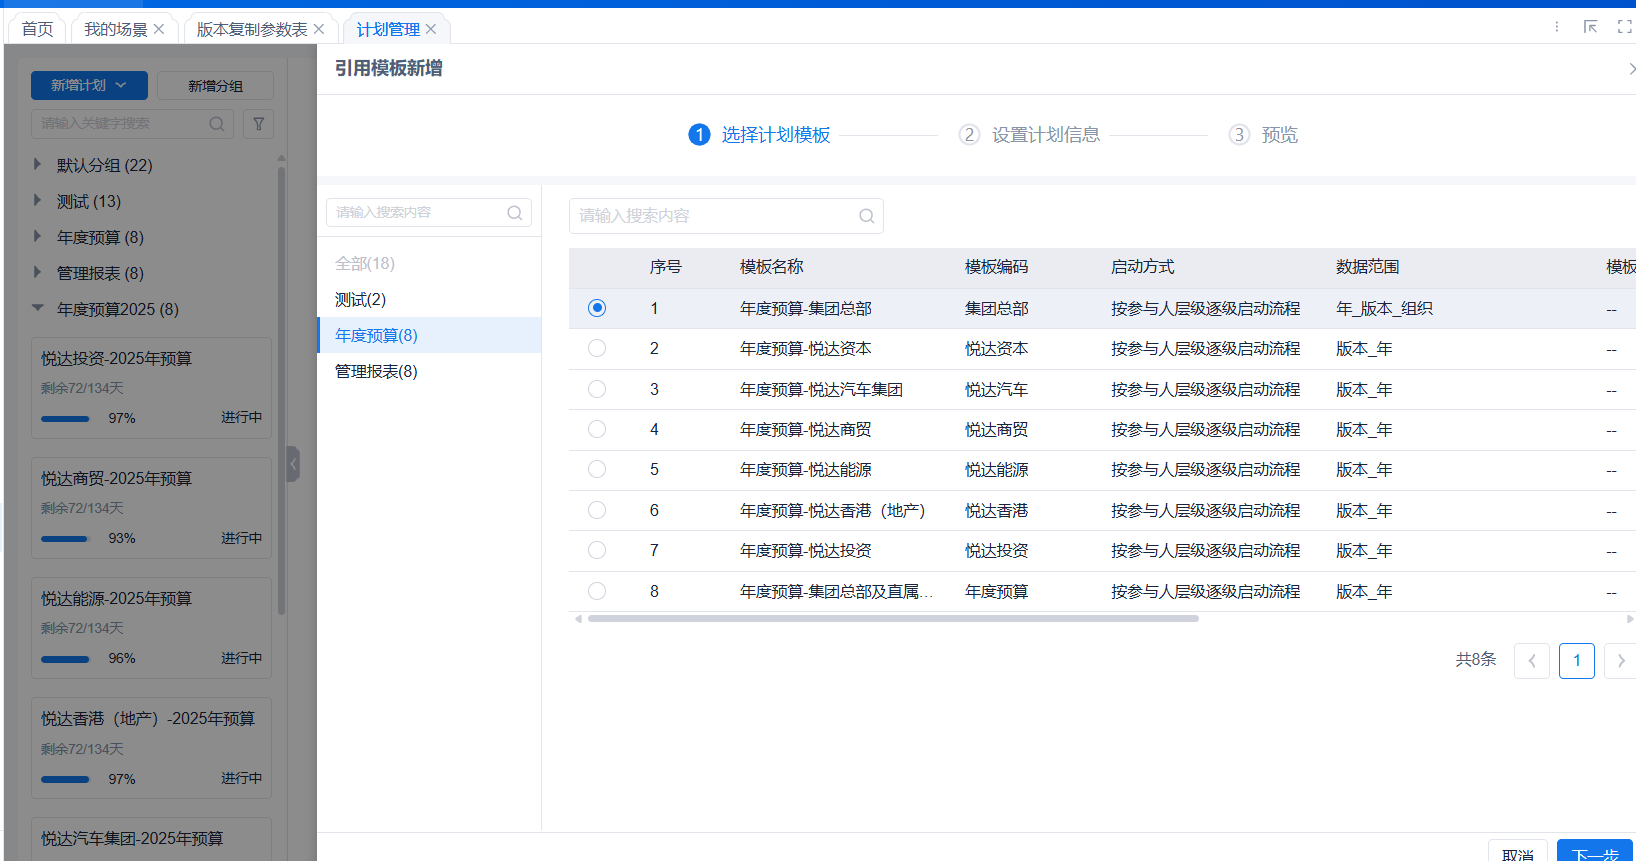Click the 取消 button
The height and width of the screenshot is (861, 1636).
pos(1517,853)
